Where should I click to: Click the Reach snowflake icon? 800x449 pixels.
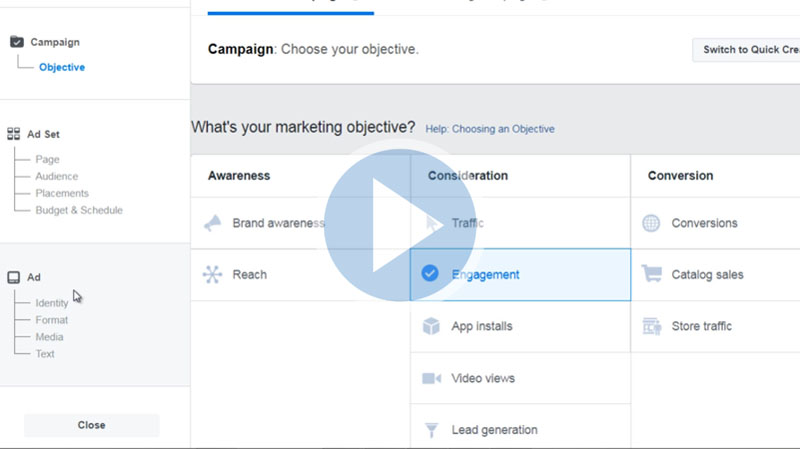pos(212,275)
